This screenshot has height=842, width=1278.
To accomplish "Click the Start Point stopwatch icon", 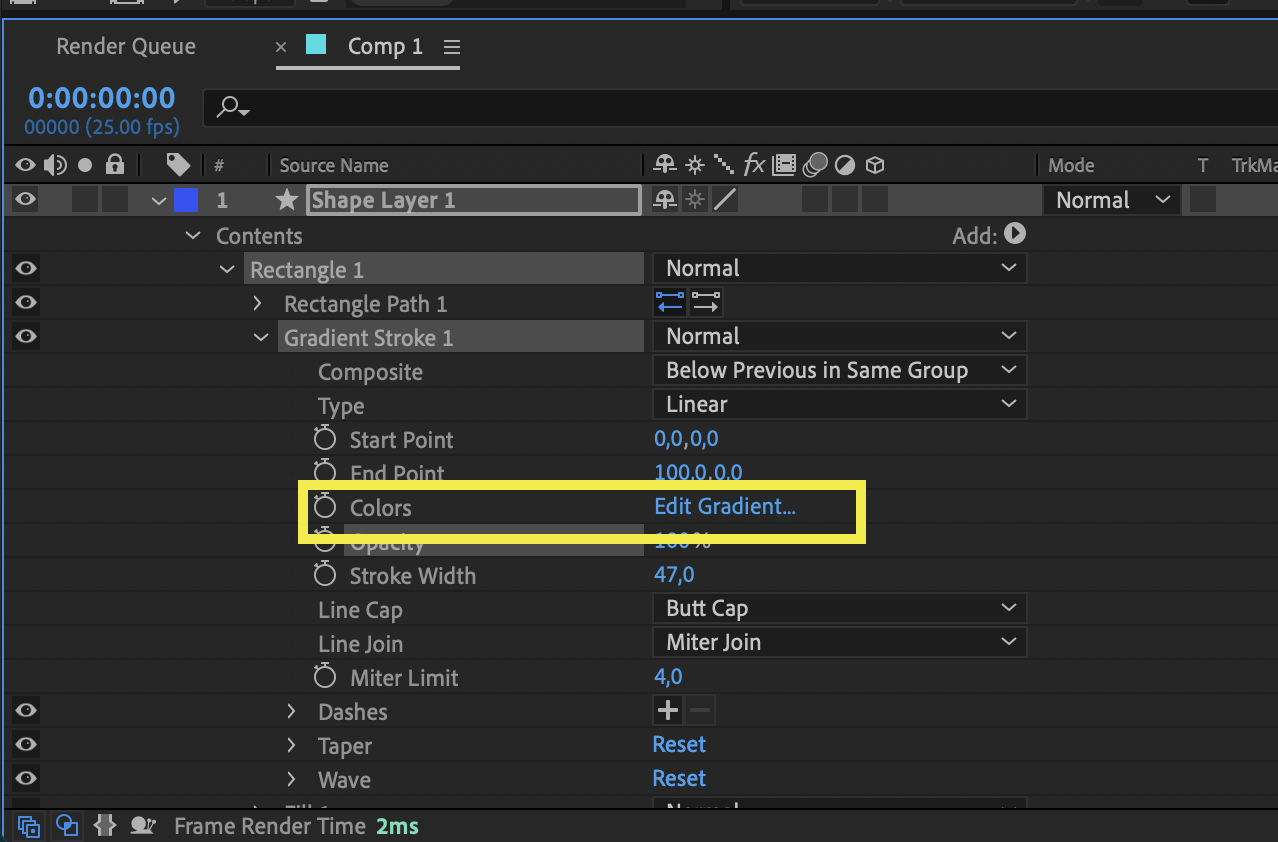I will pos(325,439).
